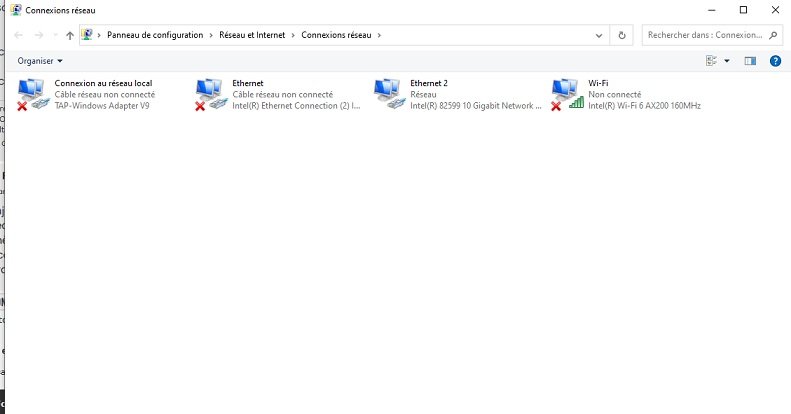
Task: Open the Help question mark icon
Action: point(775,61)
